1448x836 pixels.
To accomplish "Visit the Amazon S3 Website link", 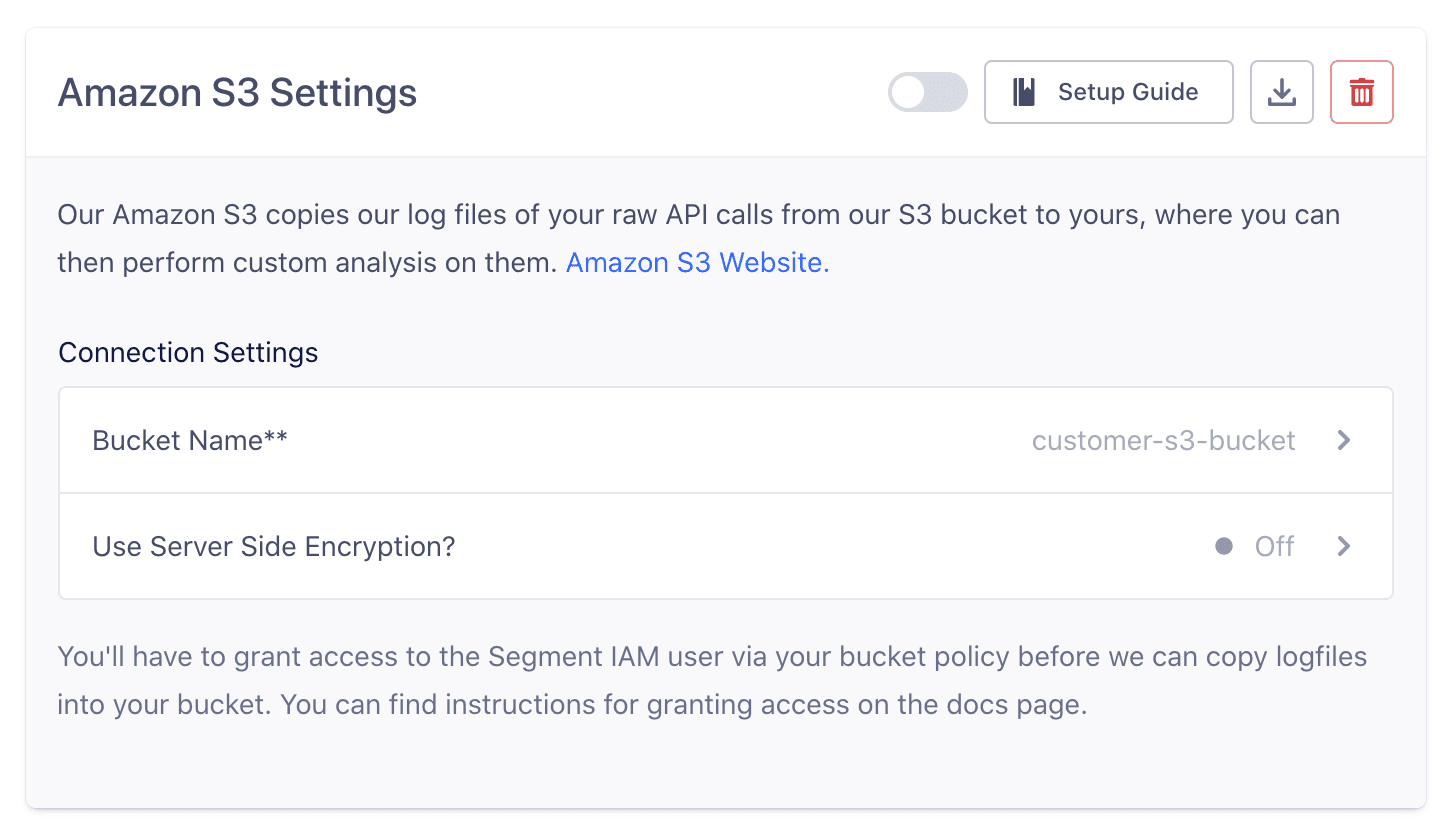I will coord(696,262).
